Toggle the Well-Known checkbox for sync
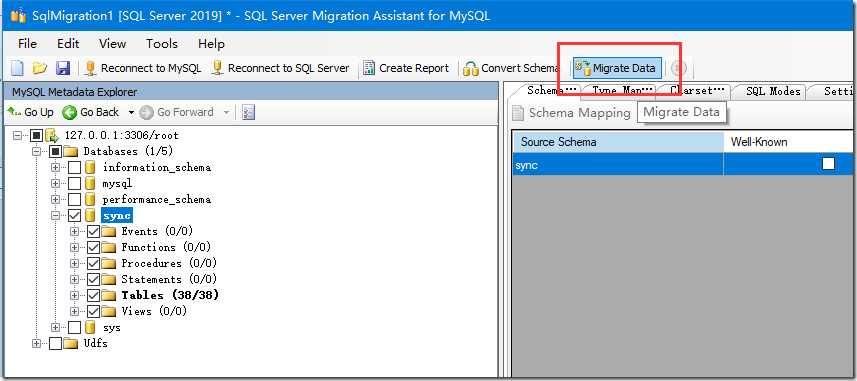The height and width of the screenshot is (381, 857). click(x=829, y=164)
